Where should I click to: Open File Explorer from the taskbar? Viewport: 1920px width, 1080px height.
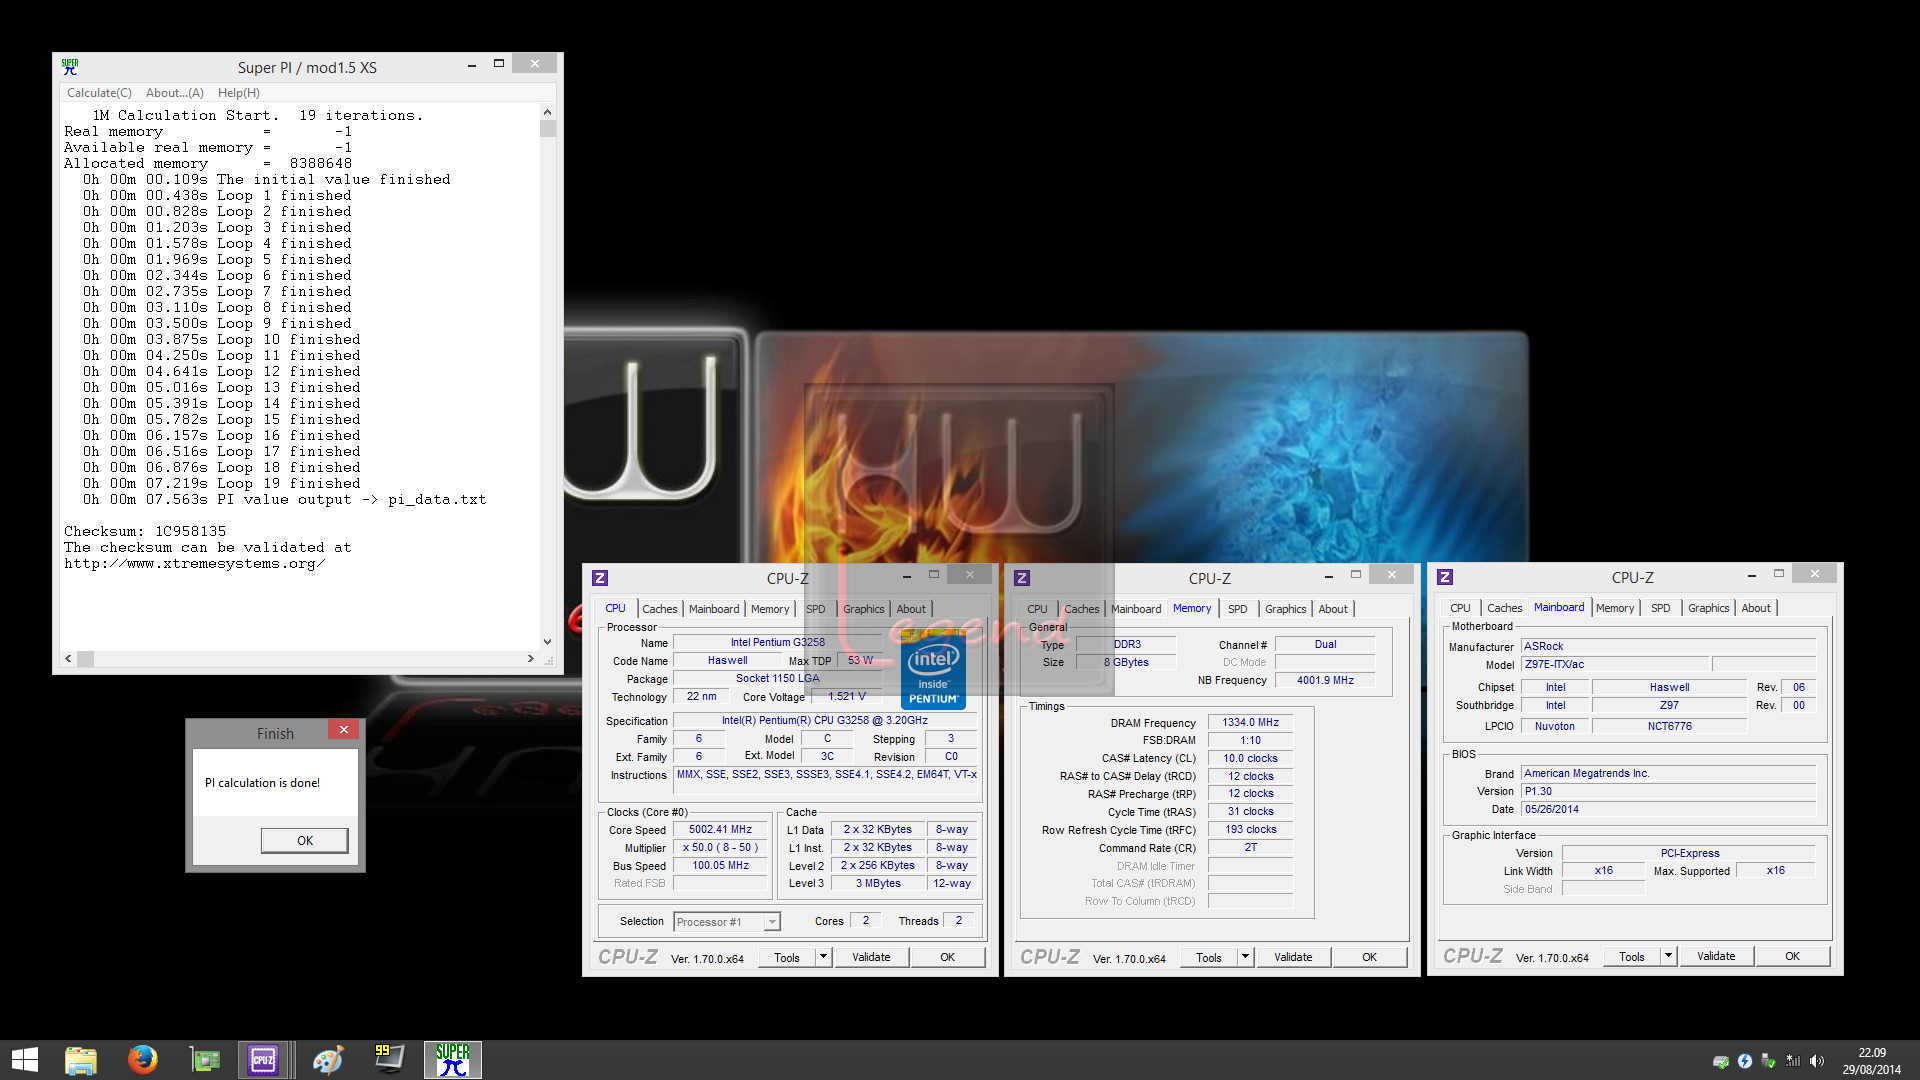click(x=80, y=1060)
